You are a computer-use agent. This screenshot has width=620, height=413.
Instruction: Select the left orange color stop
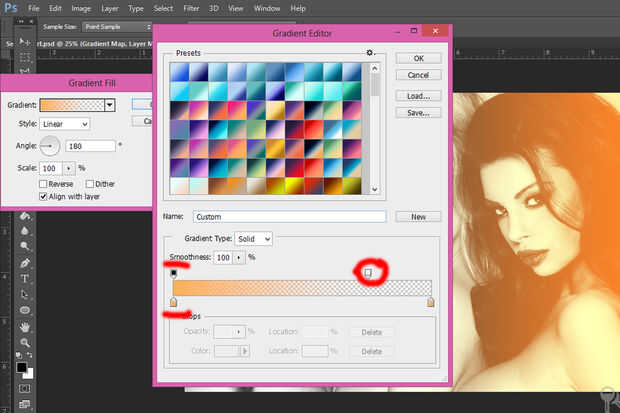tap(173, 303)
